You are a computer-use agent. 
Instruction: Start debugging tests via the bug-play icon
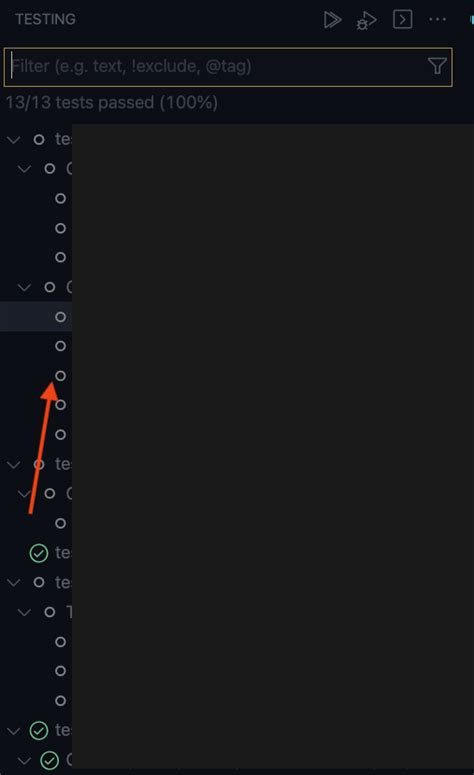click(366, 21)
